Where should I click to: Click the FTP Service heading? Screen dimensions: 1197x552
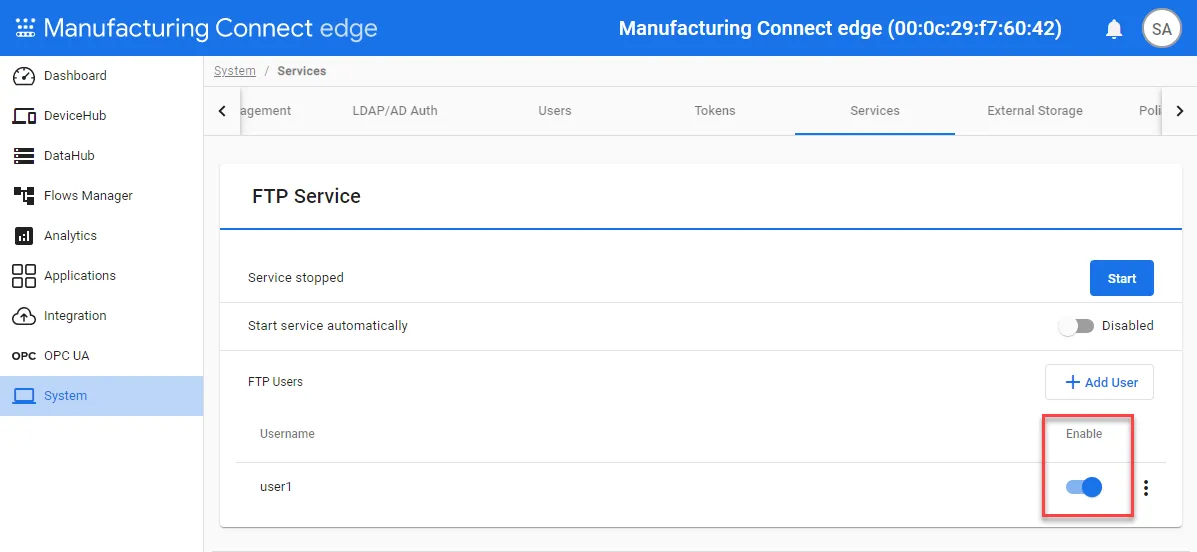(306, 196)
